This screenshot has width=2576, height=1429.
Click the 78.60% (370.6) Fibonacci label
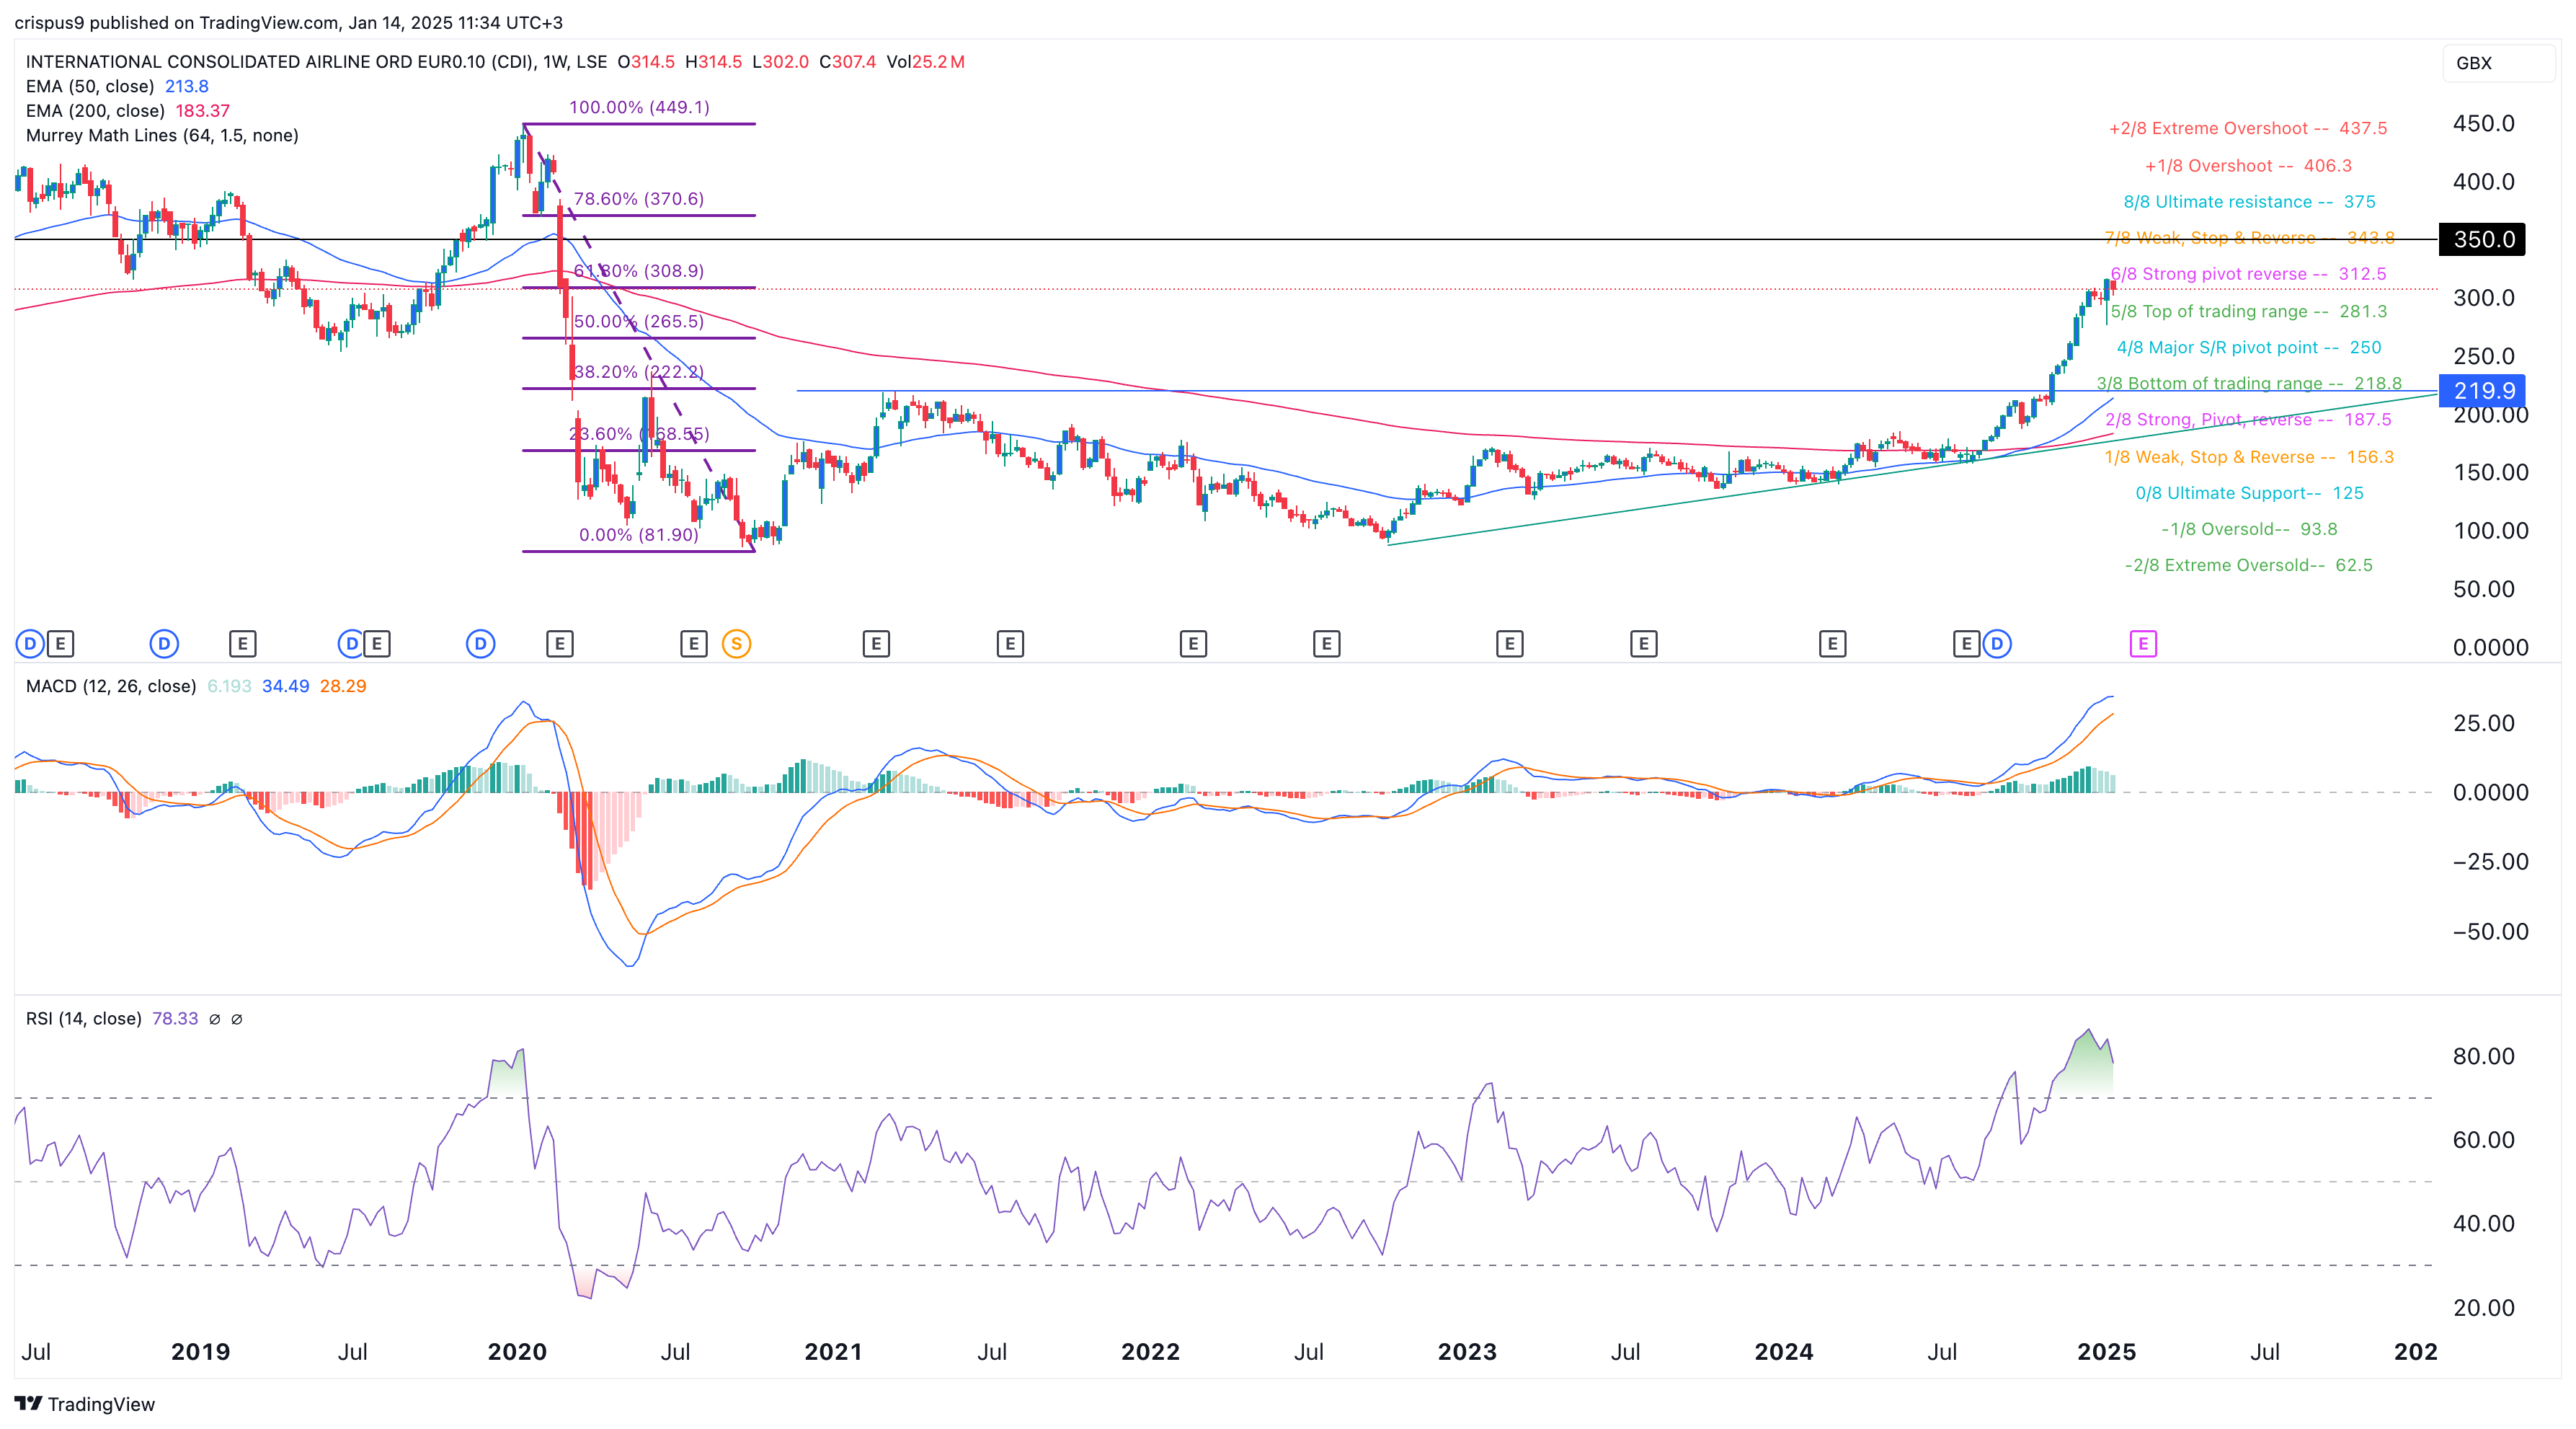pos(639,199)
